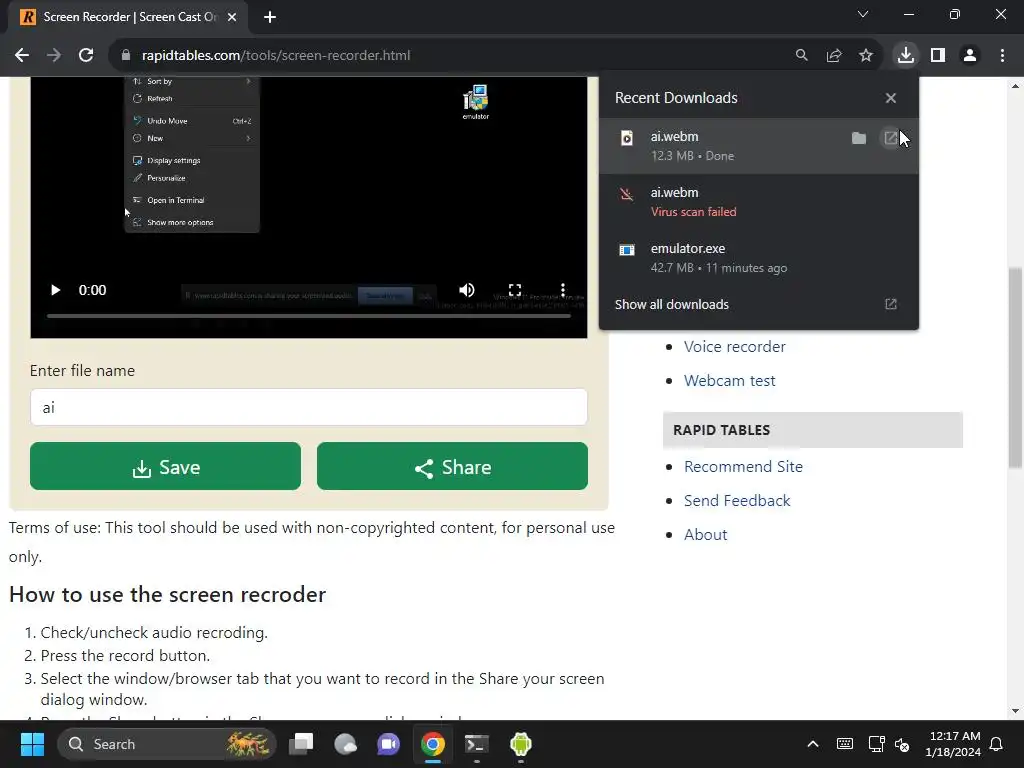Click Show all downloads
The width and height of the screenshot is (1024, 768).
[671, 304]
